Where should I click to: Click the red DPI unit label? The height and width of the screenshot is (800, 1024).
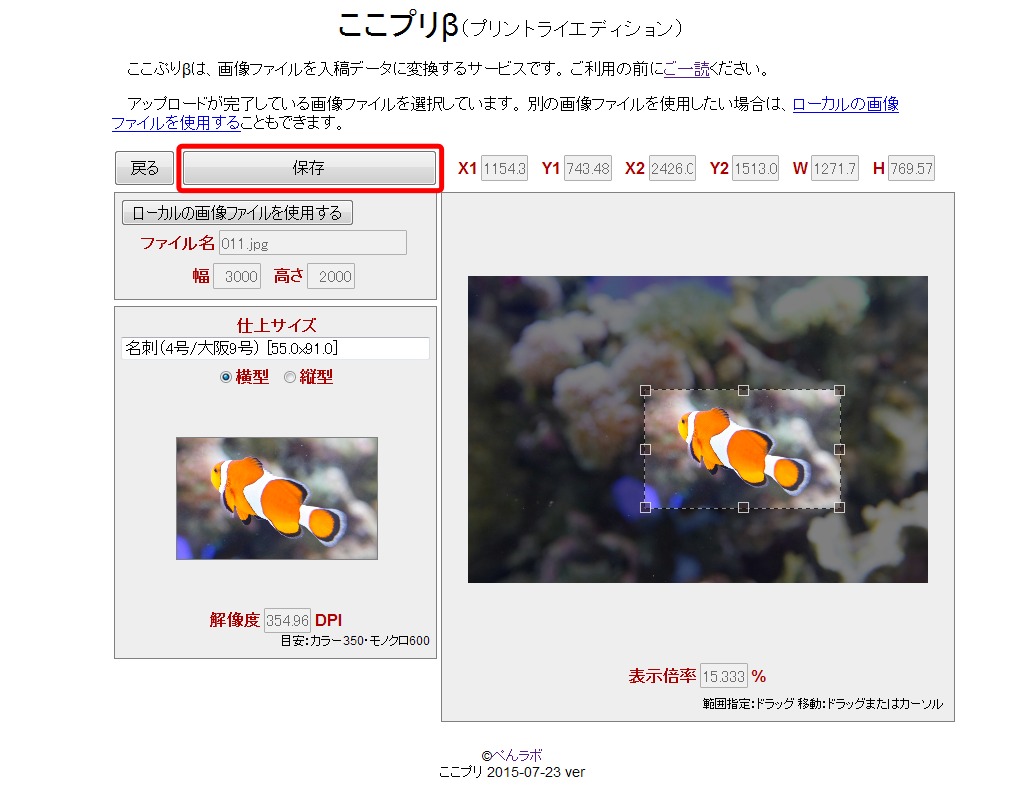coord(328,620)
